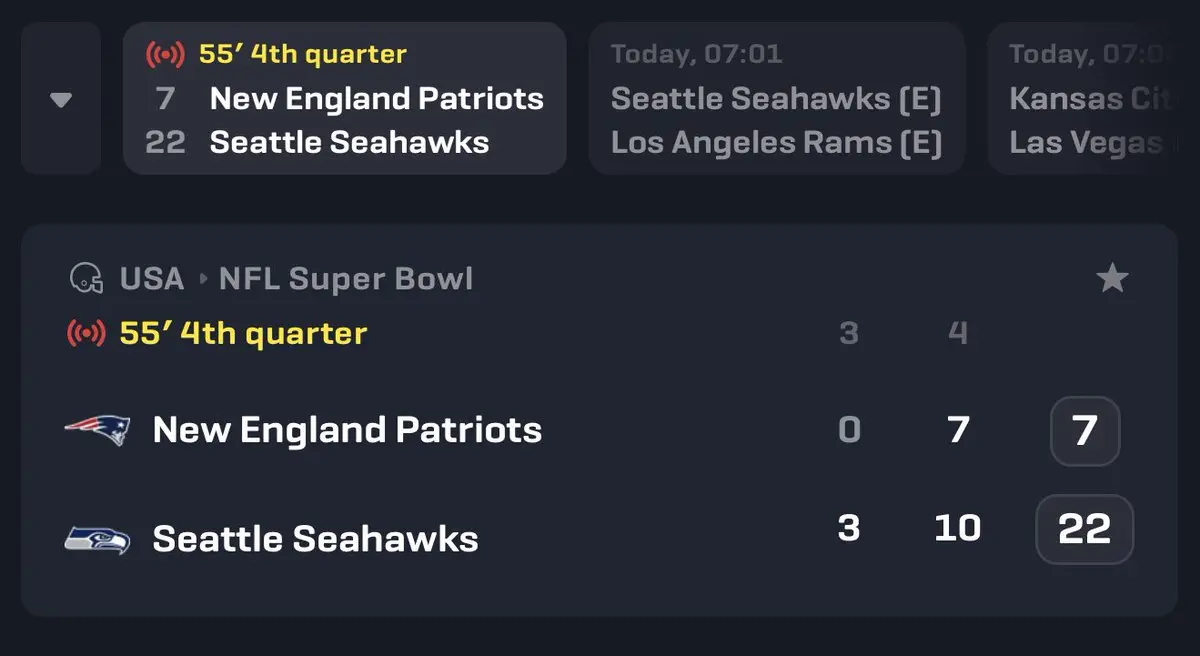Select the Seahawks (E) vs Rams (E) card
Viewport: 1200px width, 656px height.
[776, 99]
